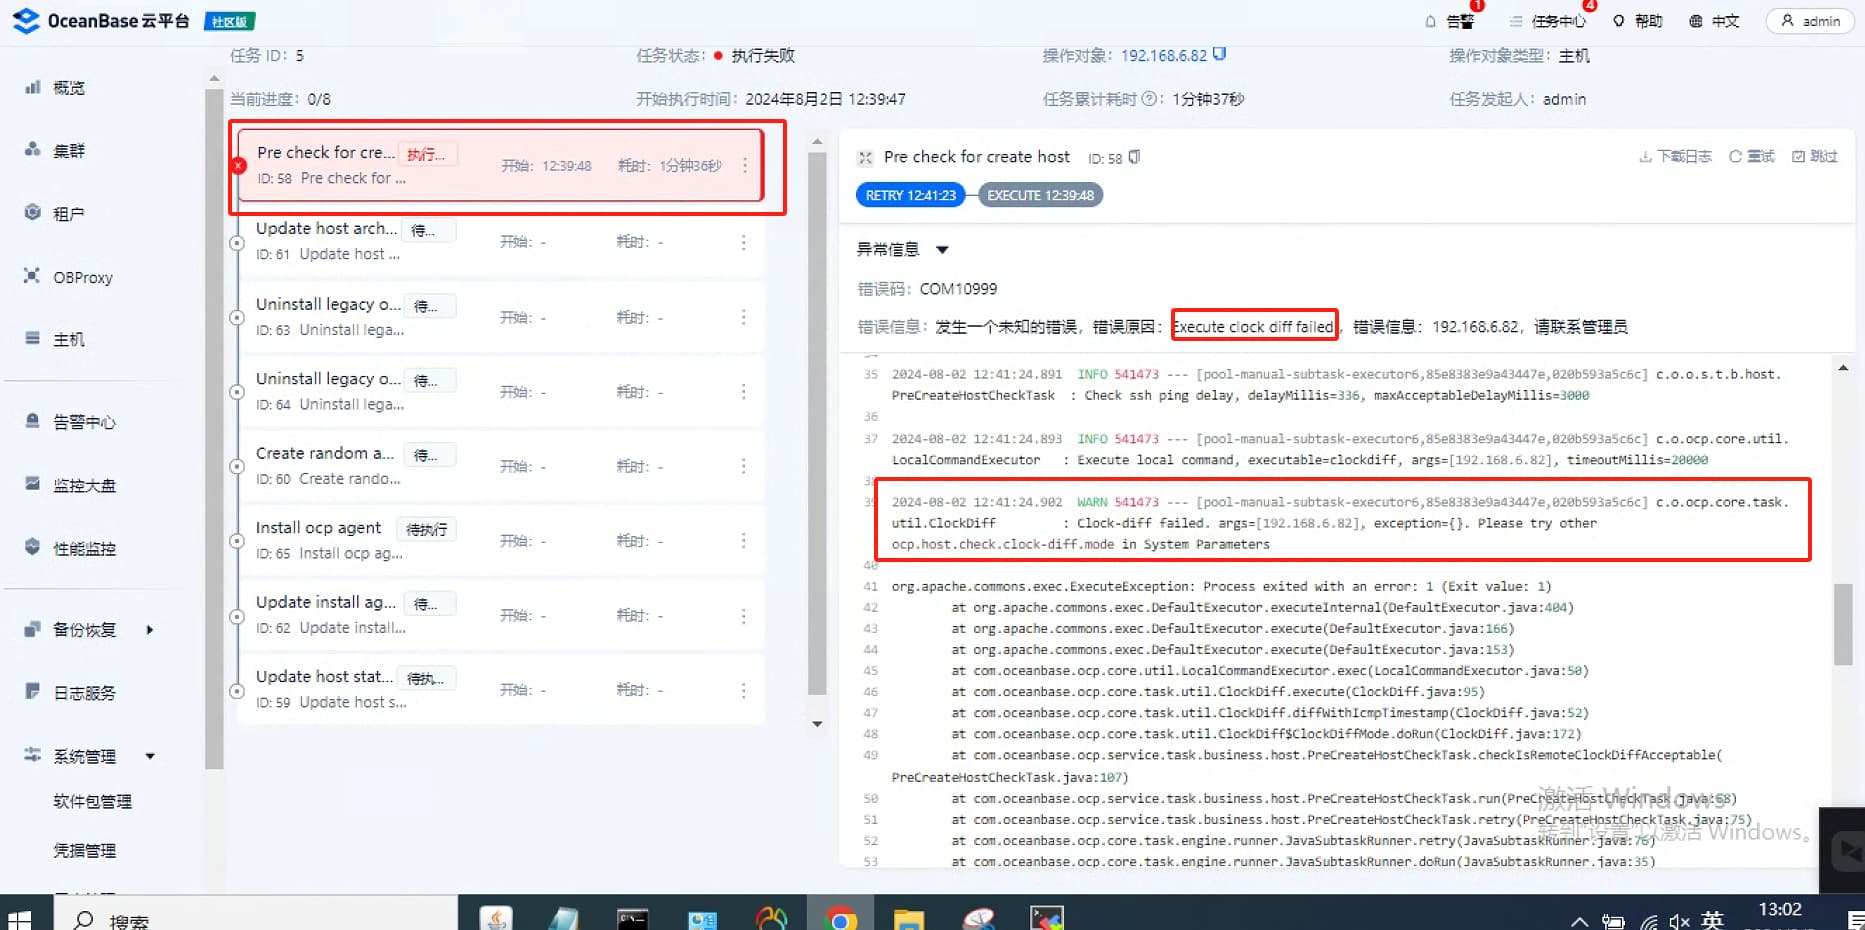Select the Update host stat subtask ID 59

500,689
